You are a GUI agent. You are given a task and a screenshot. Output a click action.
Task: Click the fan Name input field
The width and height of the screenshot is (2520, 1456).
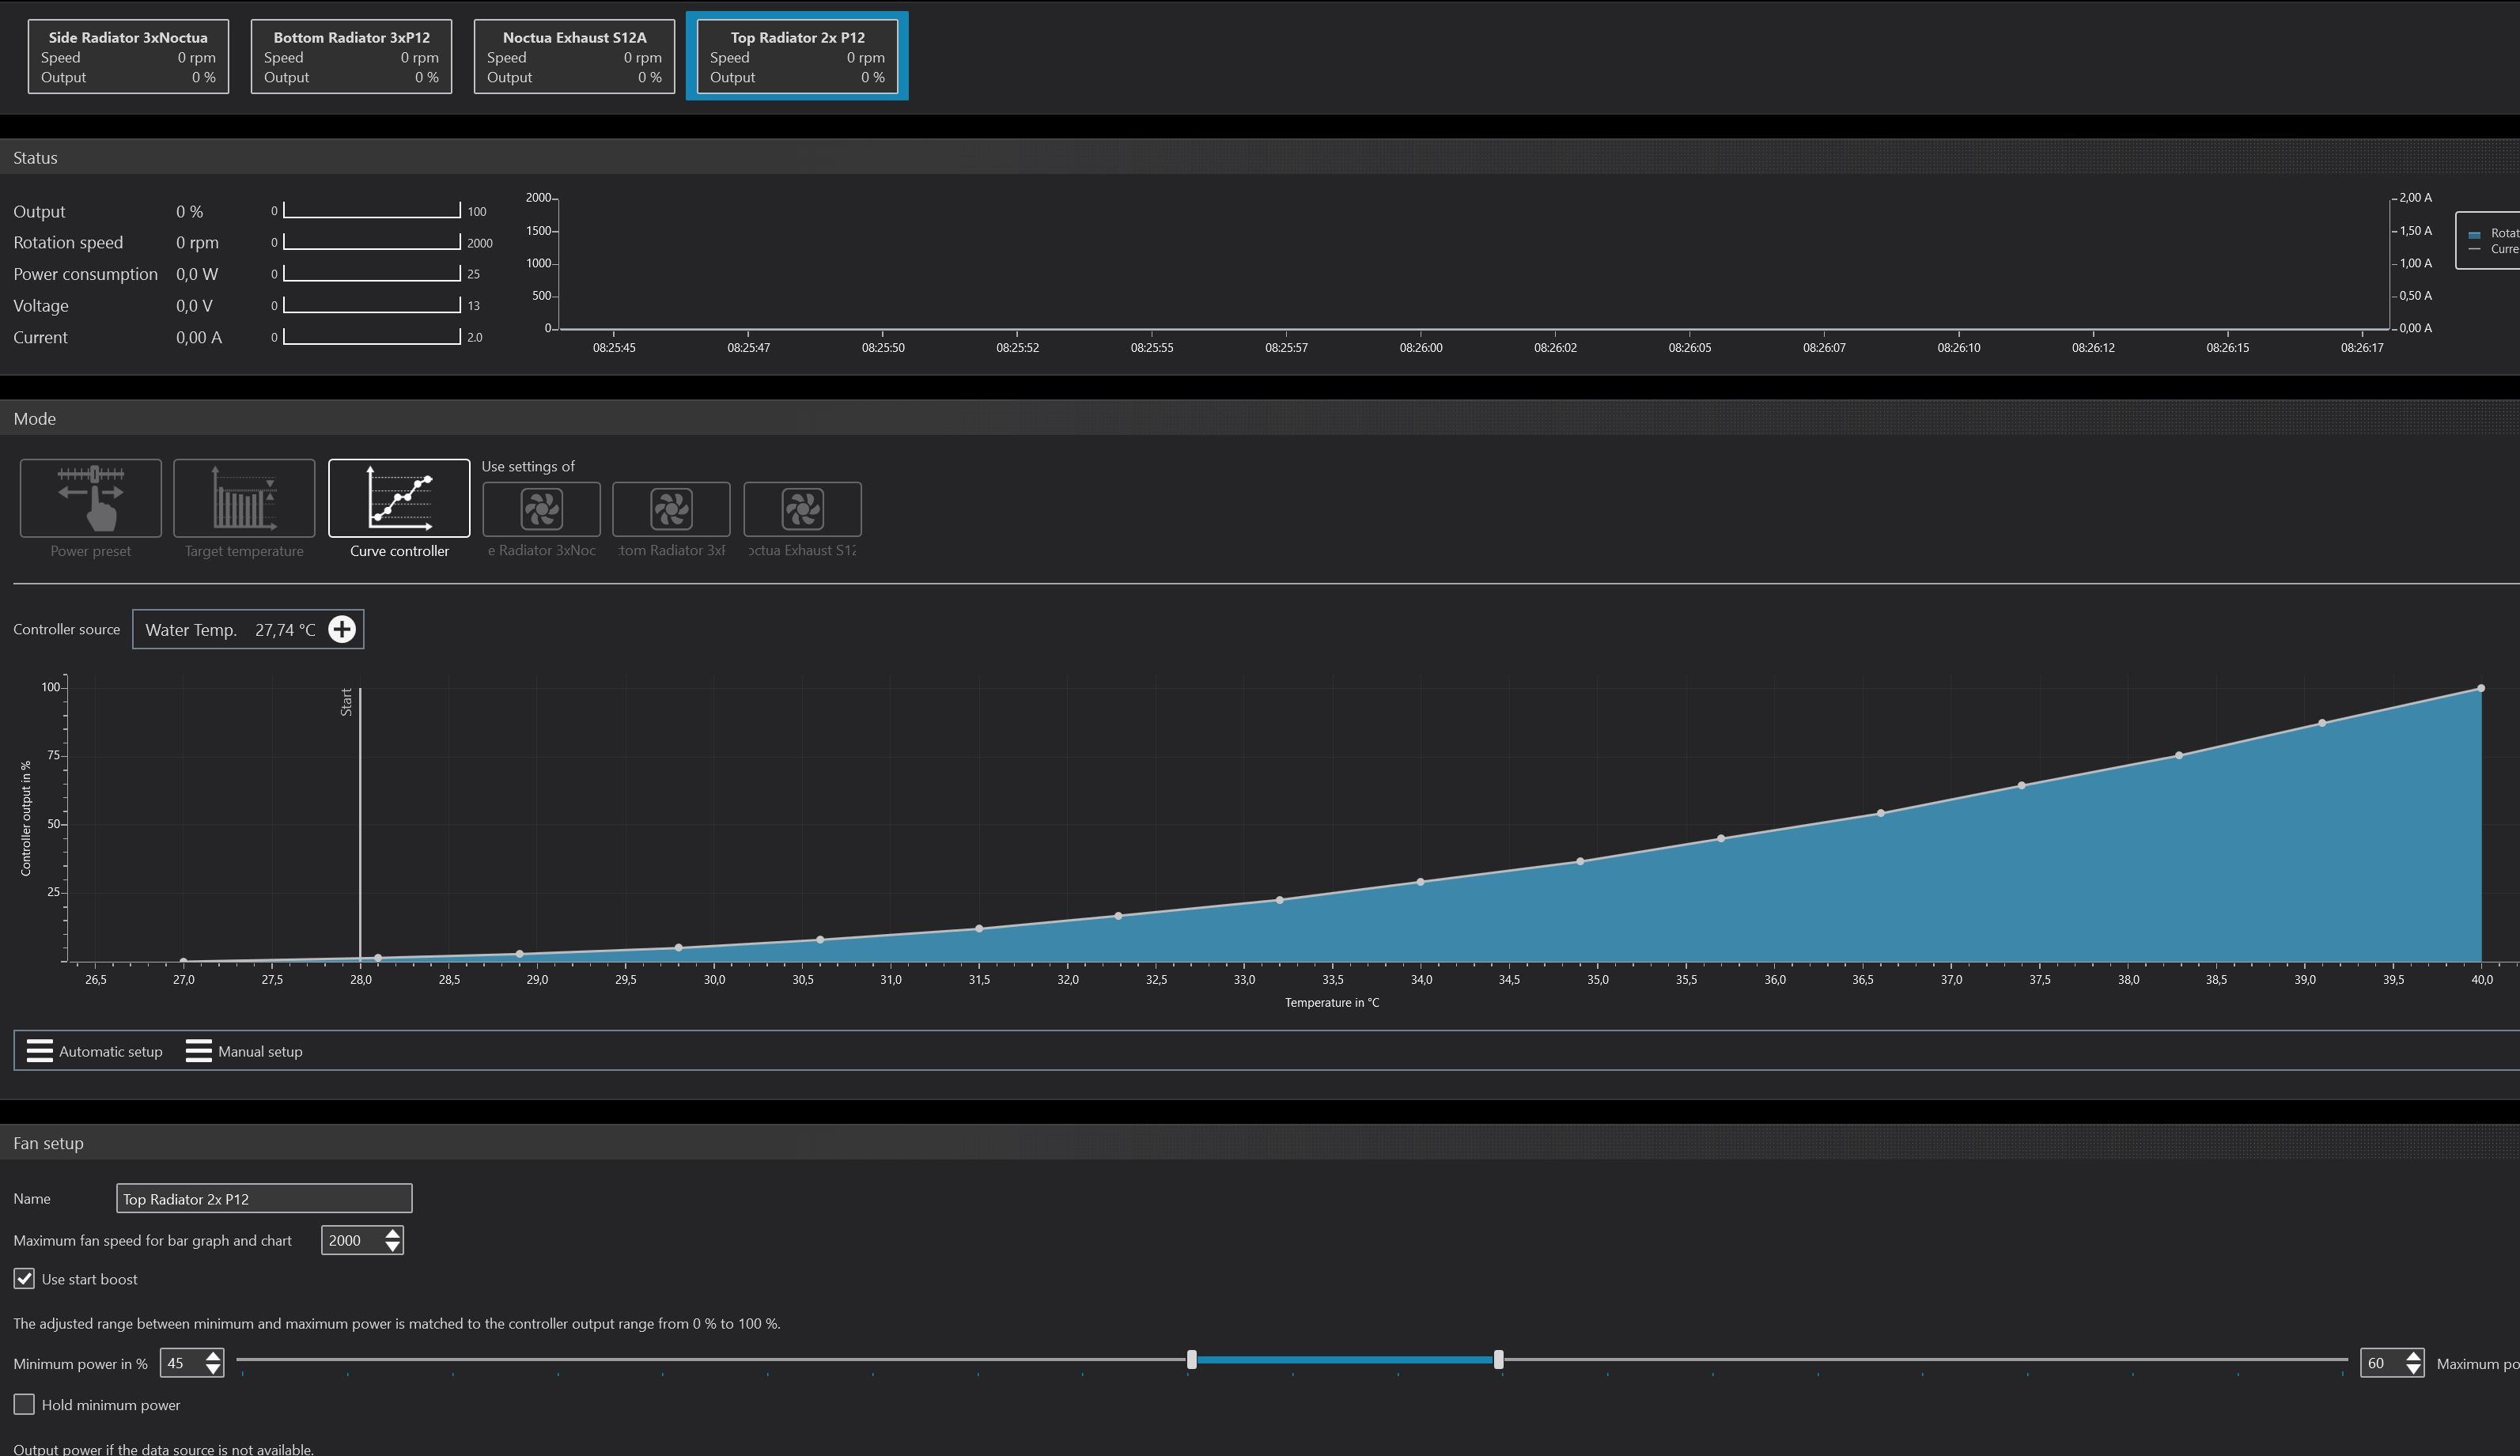(264, 1199)
